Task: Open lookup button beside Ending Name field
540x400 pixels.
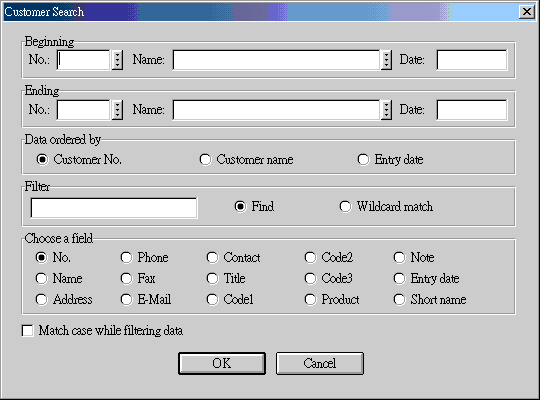Action: pyautogui.click(x=386, y=110)
